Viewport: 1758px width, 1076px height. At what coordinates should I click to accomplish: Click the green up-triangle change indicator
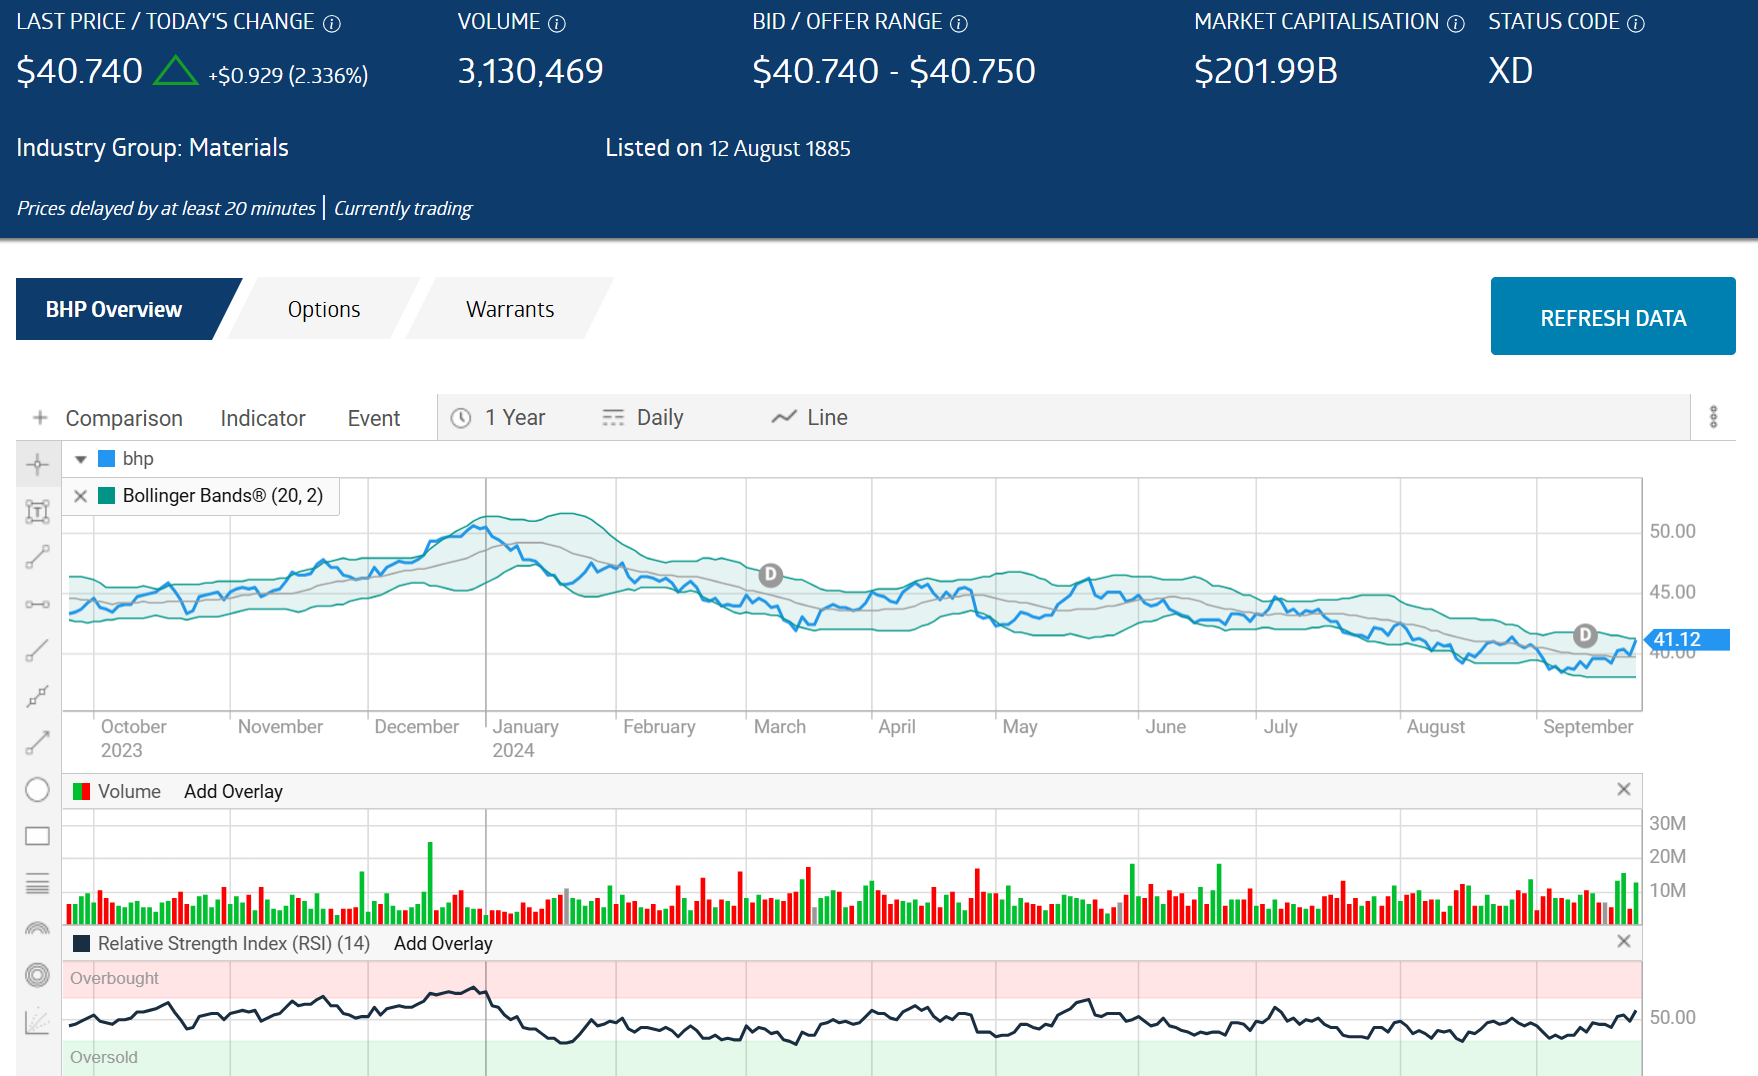[x=176, y=70]
